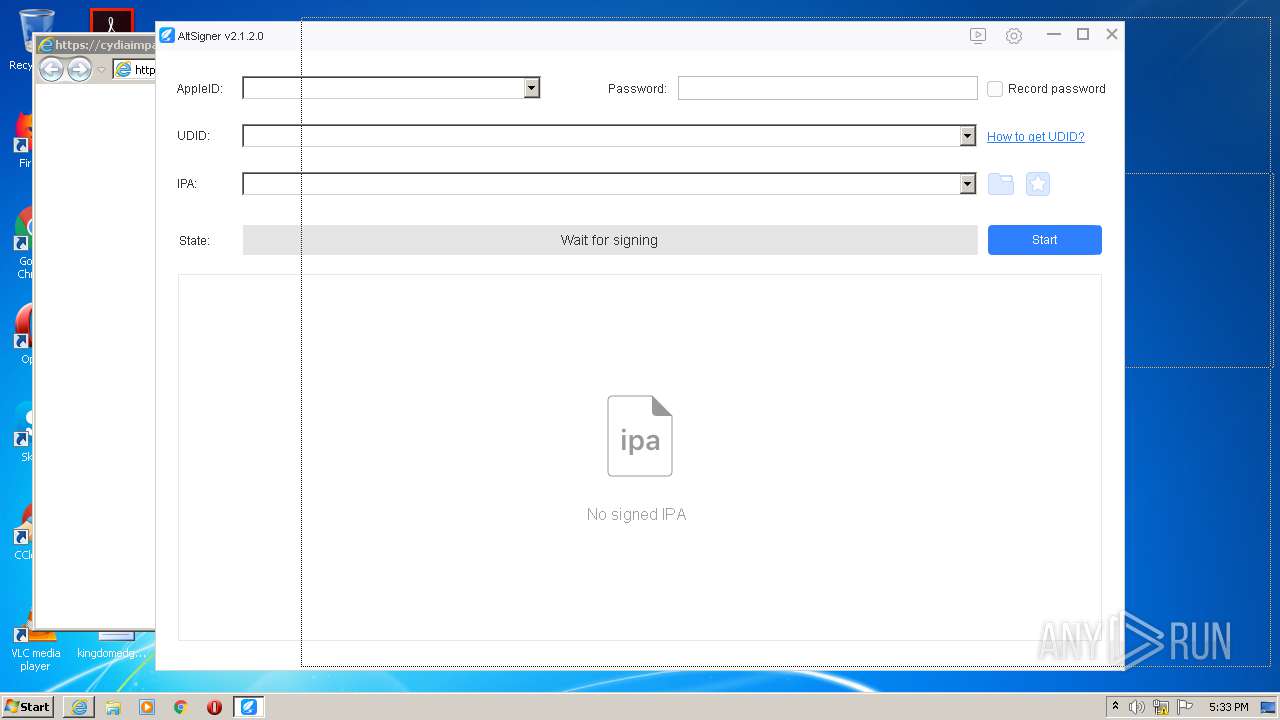
Task: Select the AltSigner taskbar button
Action: [x=248, y=707]
